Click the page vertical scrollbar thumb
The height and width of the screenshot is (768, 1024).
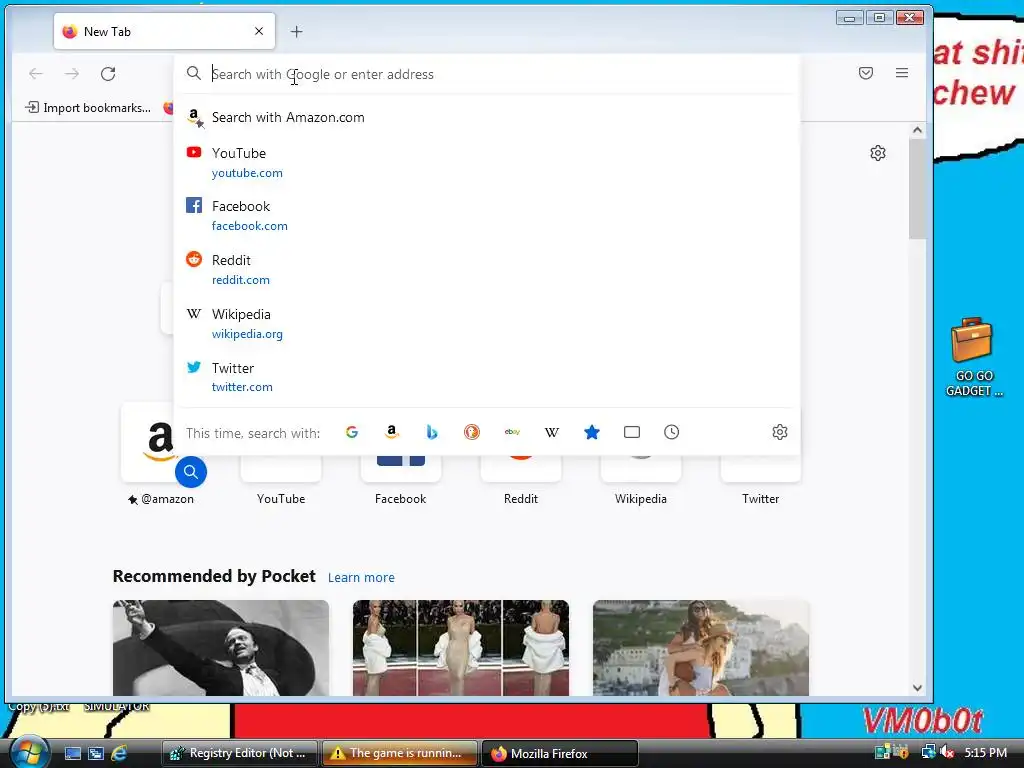917,188
